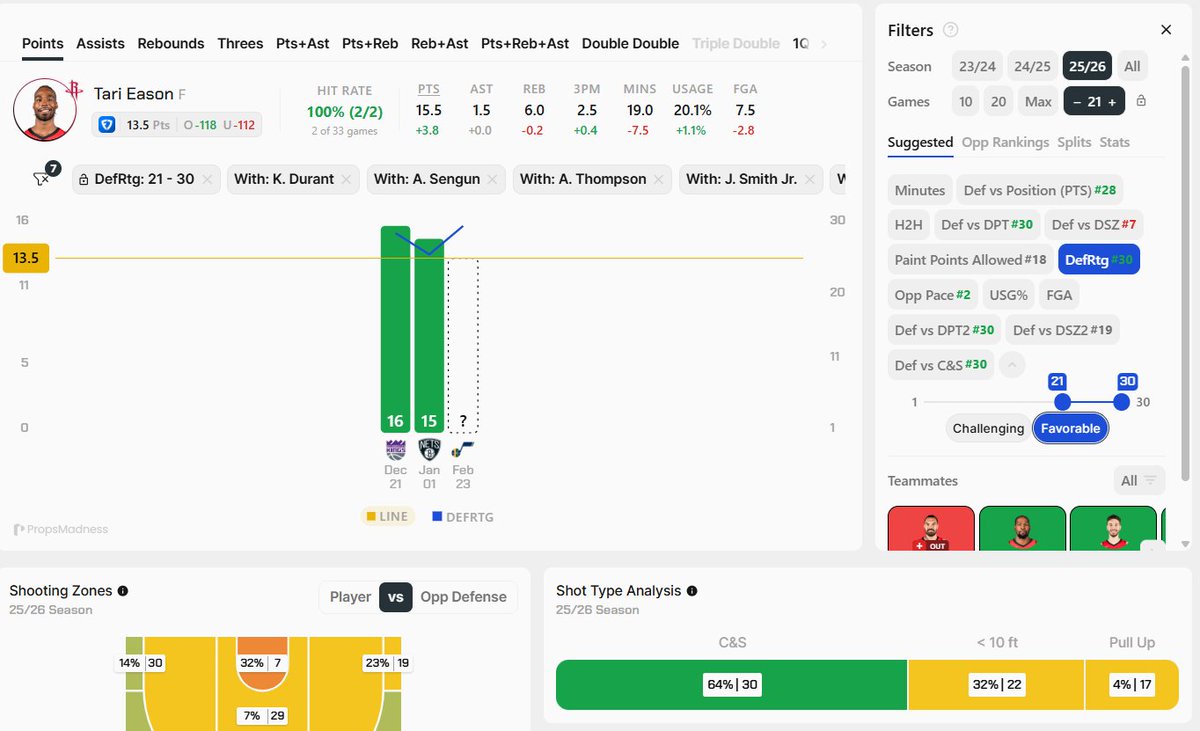
Task: Remove the With: A. Sengun filter
Action: pos(493,180)
